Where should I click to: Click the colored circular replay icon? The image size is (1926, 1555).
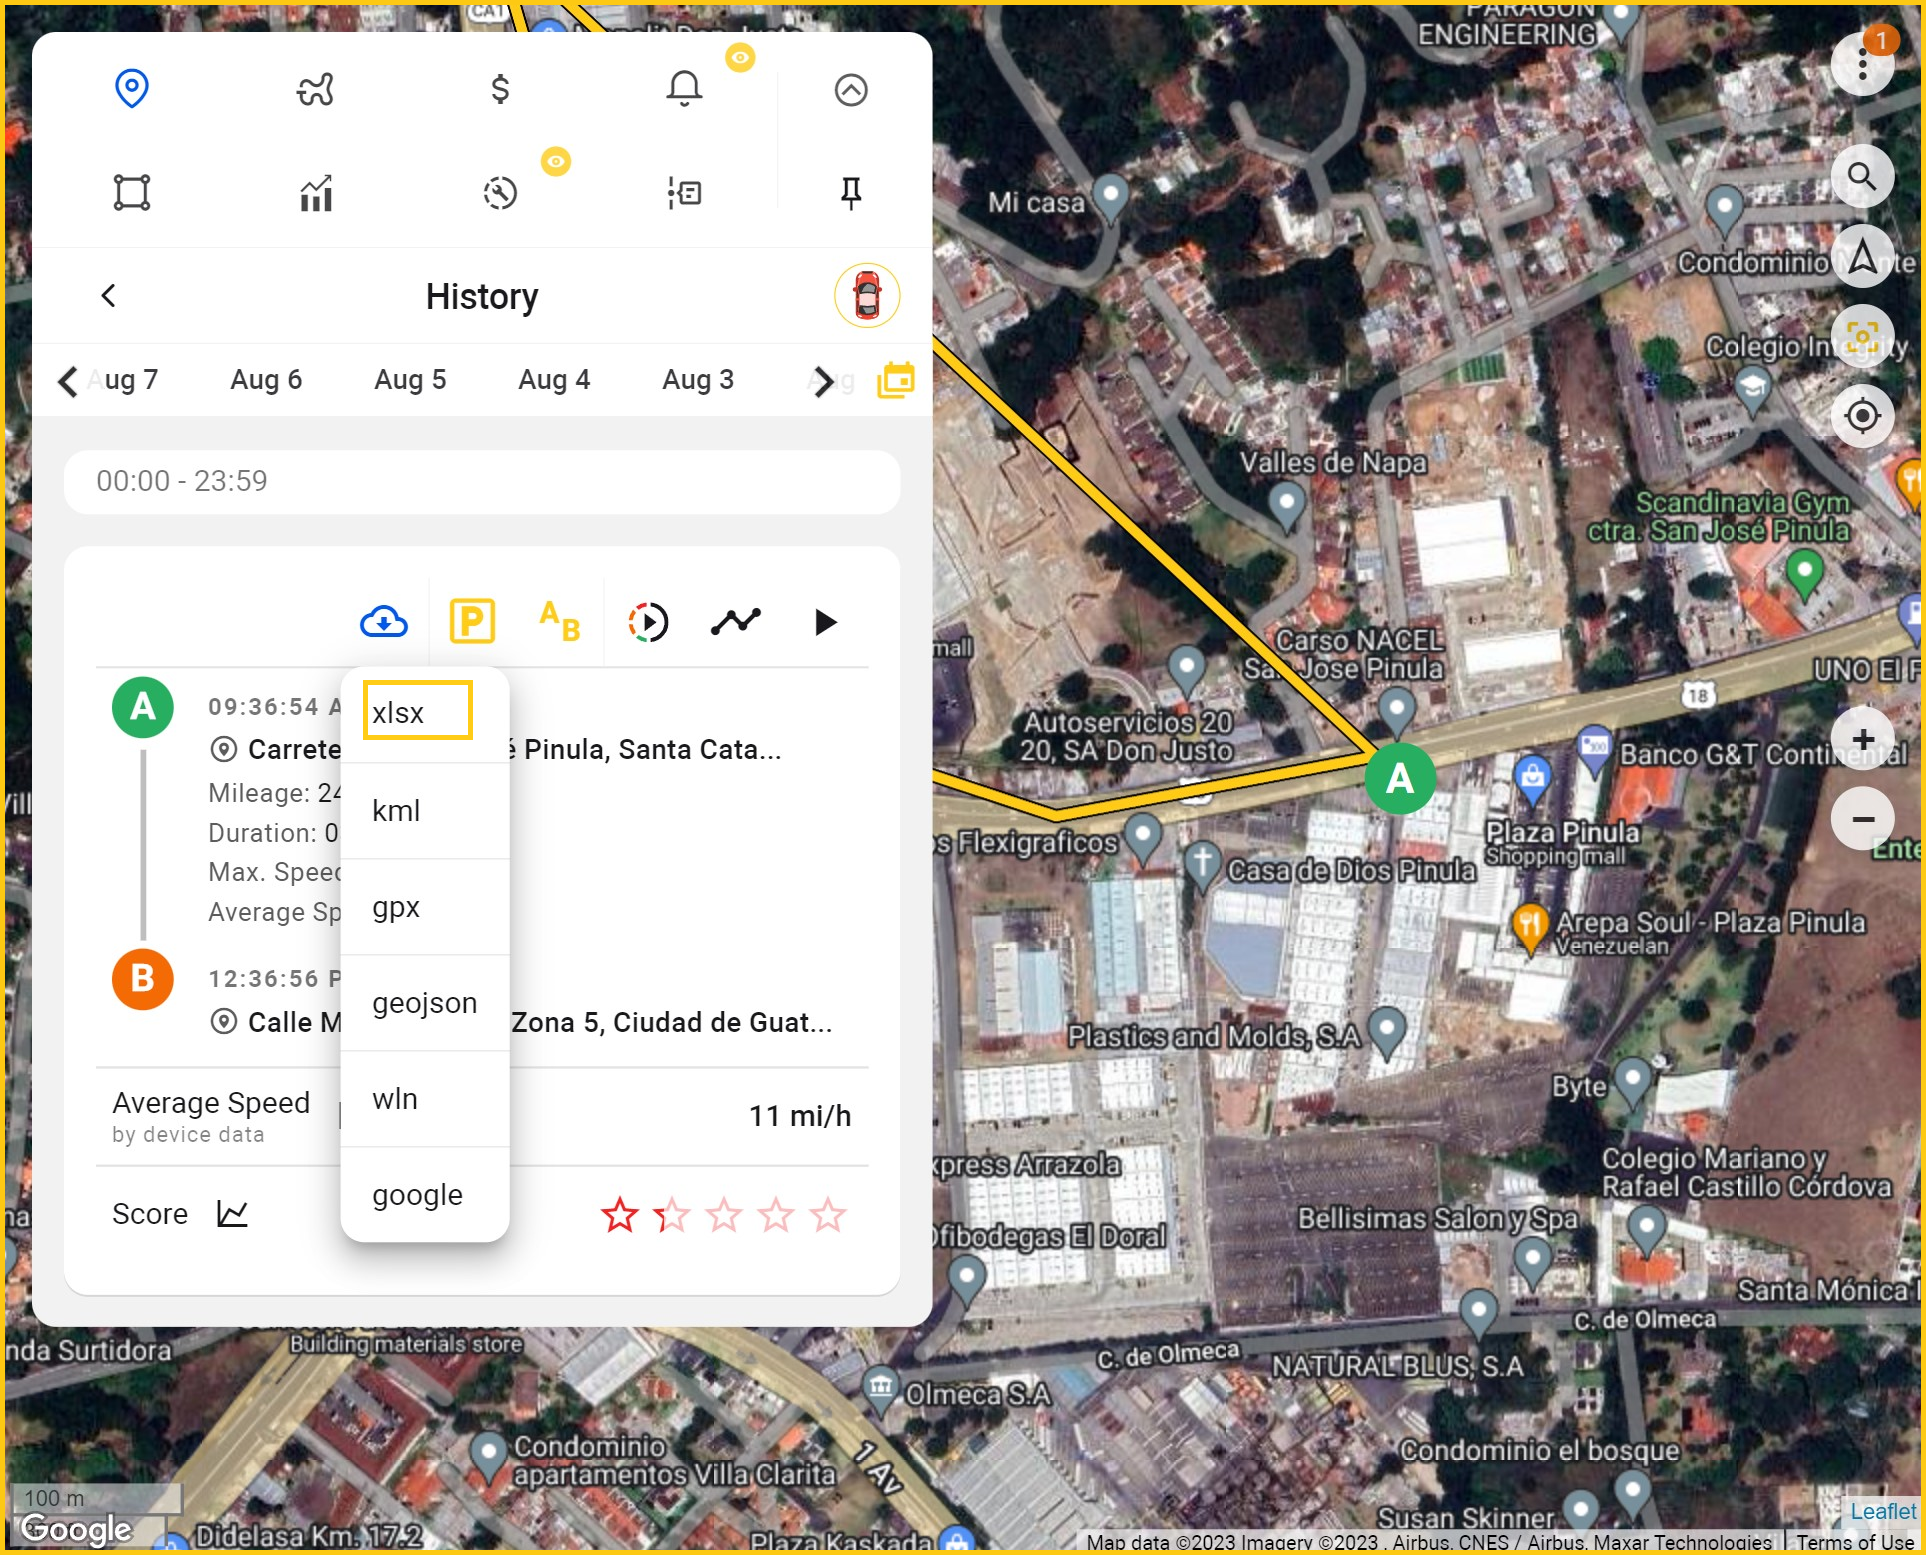648,622
